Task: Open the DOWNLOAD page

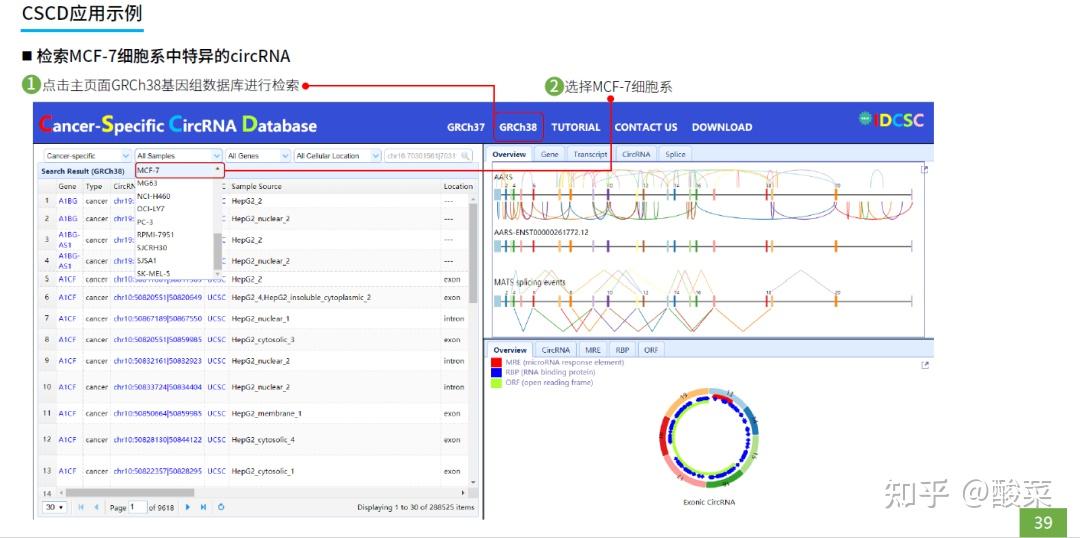Action: tap(722, 127)
